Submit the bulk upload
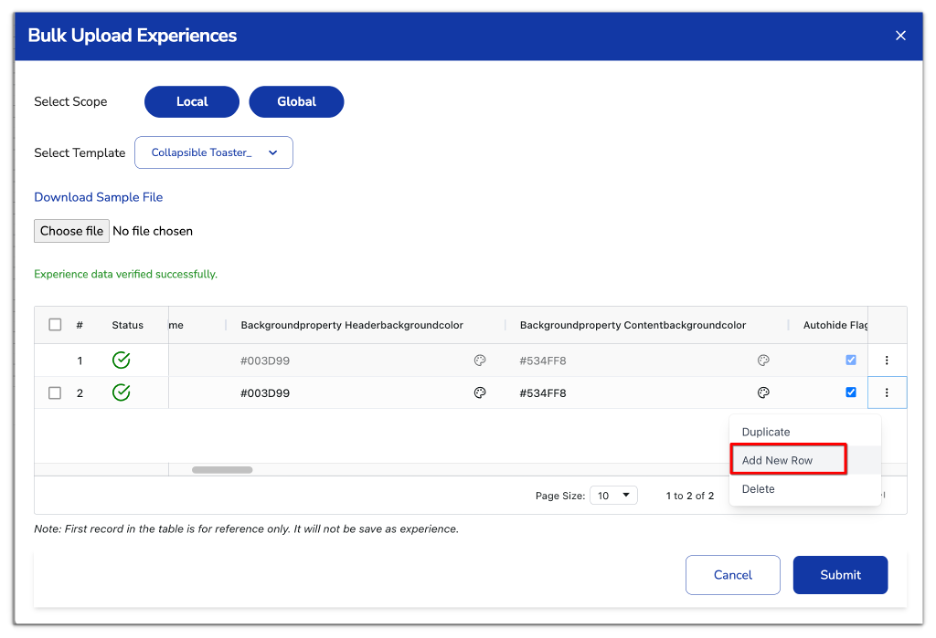This screenshot has height=638, width=936. tap(840, 575)
